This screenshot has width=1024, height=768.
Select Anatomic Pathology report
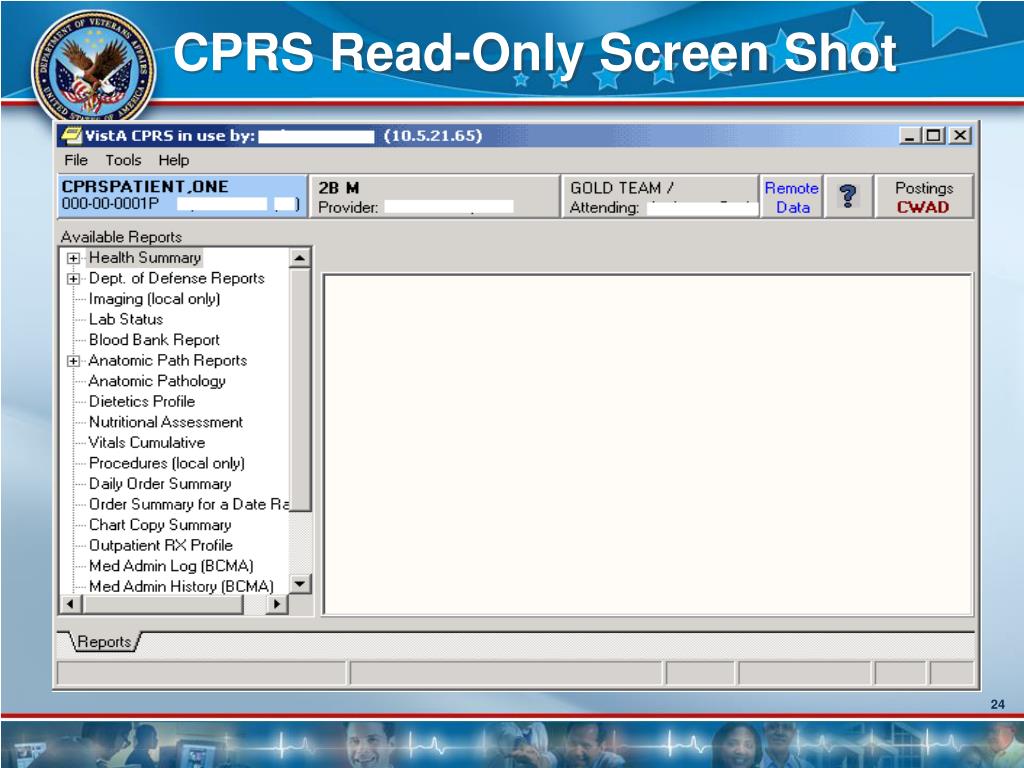157,381
